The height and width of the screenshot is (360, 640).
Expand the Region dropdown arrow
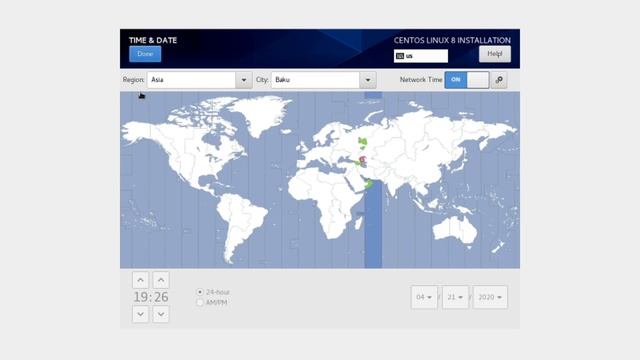[x=244, y=80]
